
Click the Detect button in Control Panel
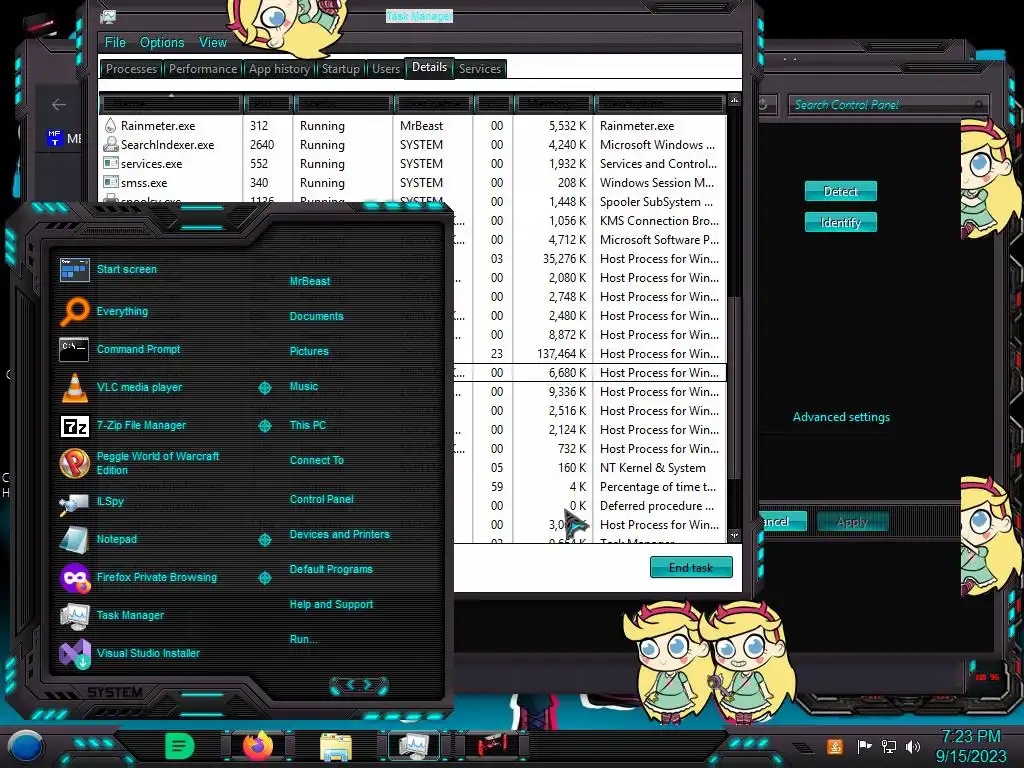click(x=840, y=191)
